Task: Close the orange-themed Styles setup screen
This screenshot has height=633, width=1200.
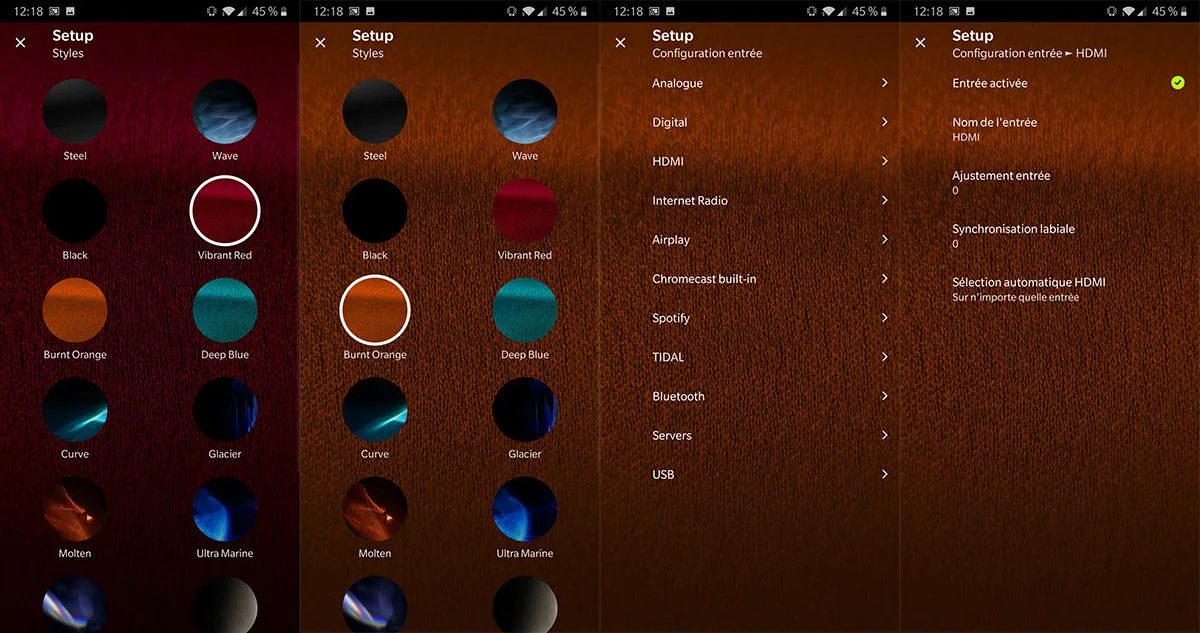Action: pyautogui.click(x=320, y=43)
